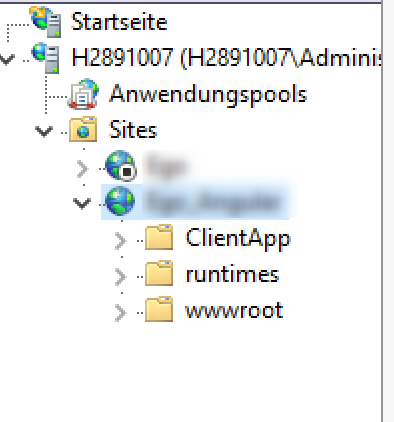Expand the runtimes folder
This screenshot has height=422, width=394.
(120, 277)
